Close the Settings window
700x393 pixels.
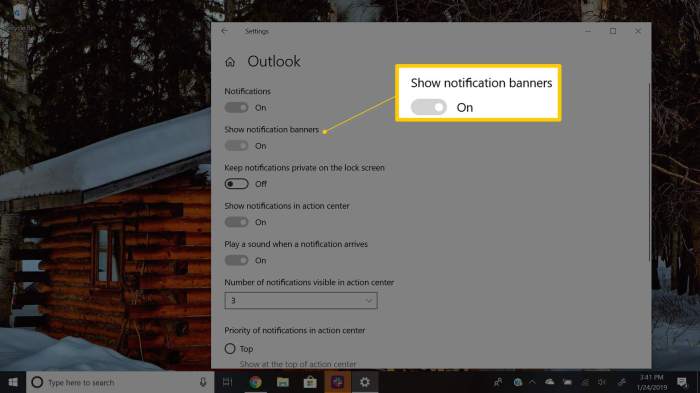coord(638,31)
